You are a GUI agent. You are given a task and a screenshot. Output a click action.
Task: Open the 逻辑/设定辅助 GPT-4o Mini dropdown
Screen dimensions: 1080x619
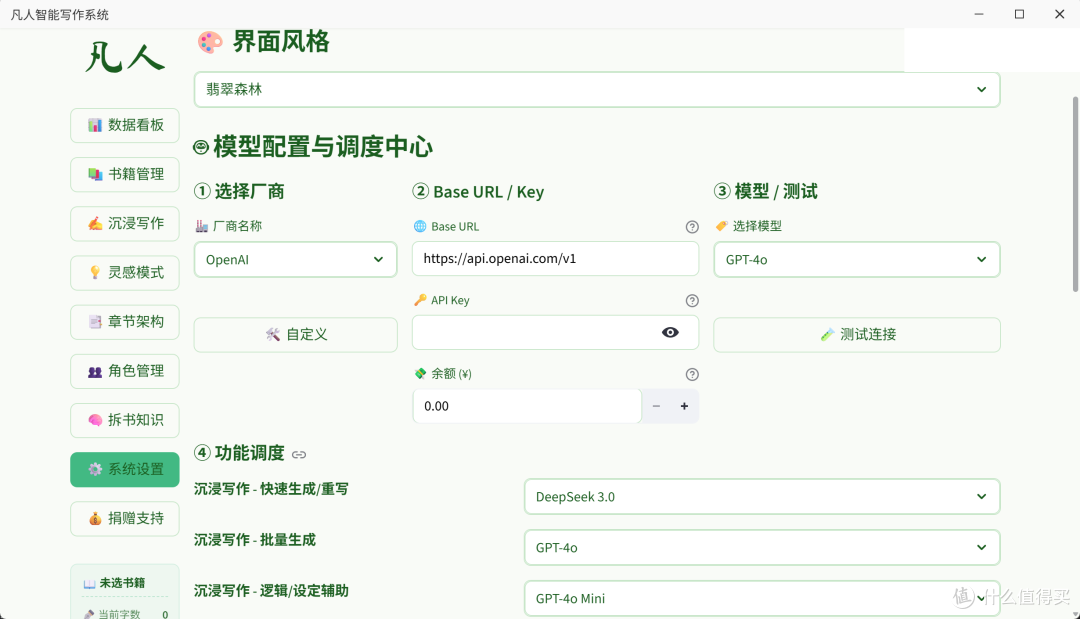(762, 598)
